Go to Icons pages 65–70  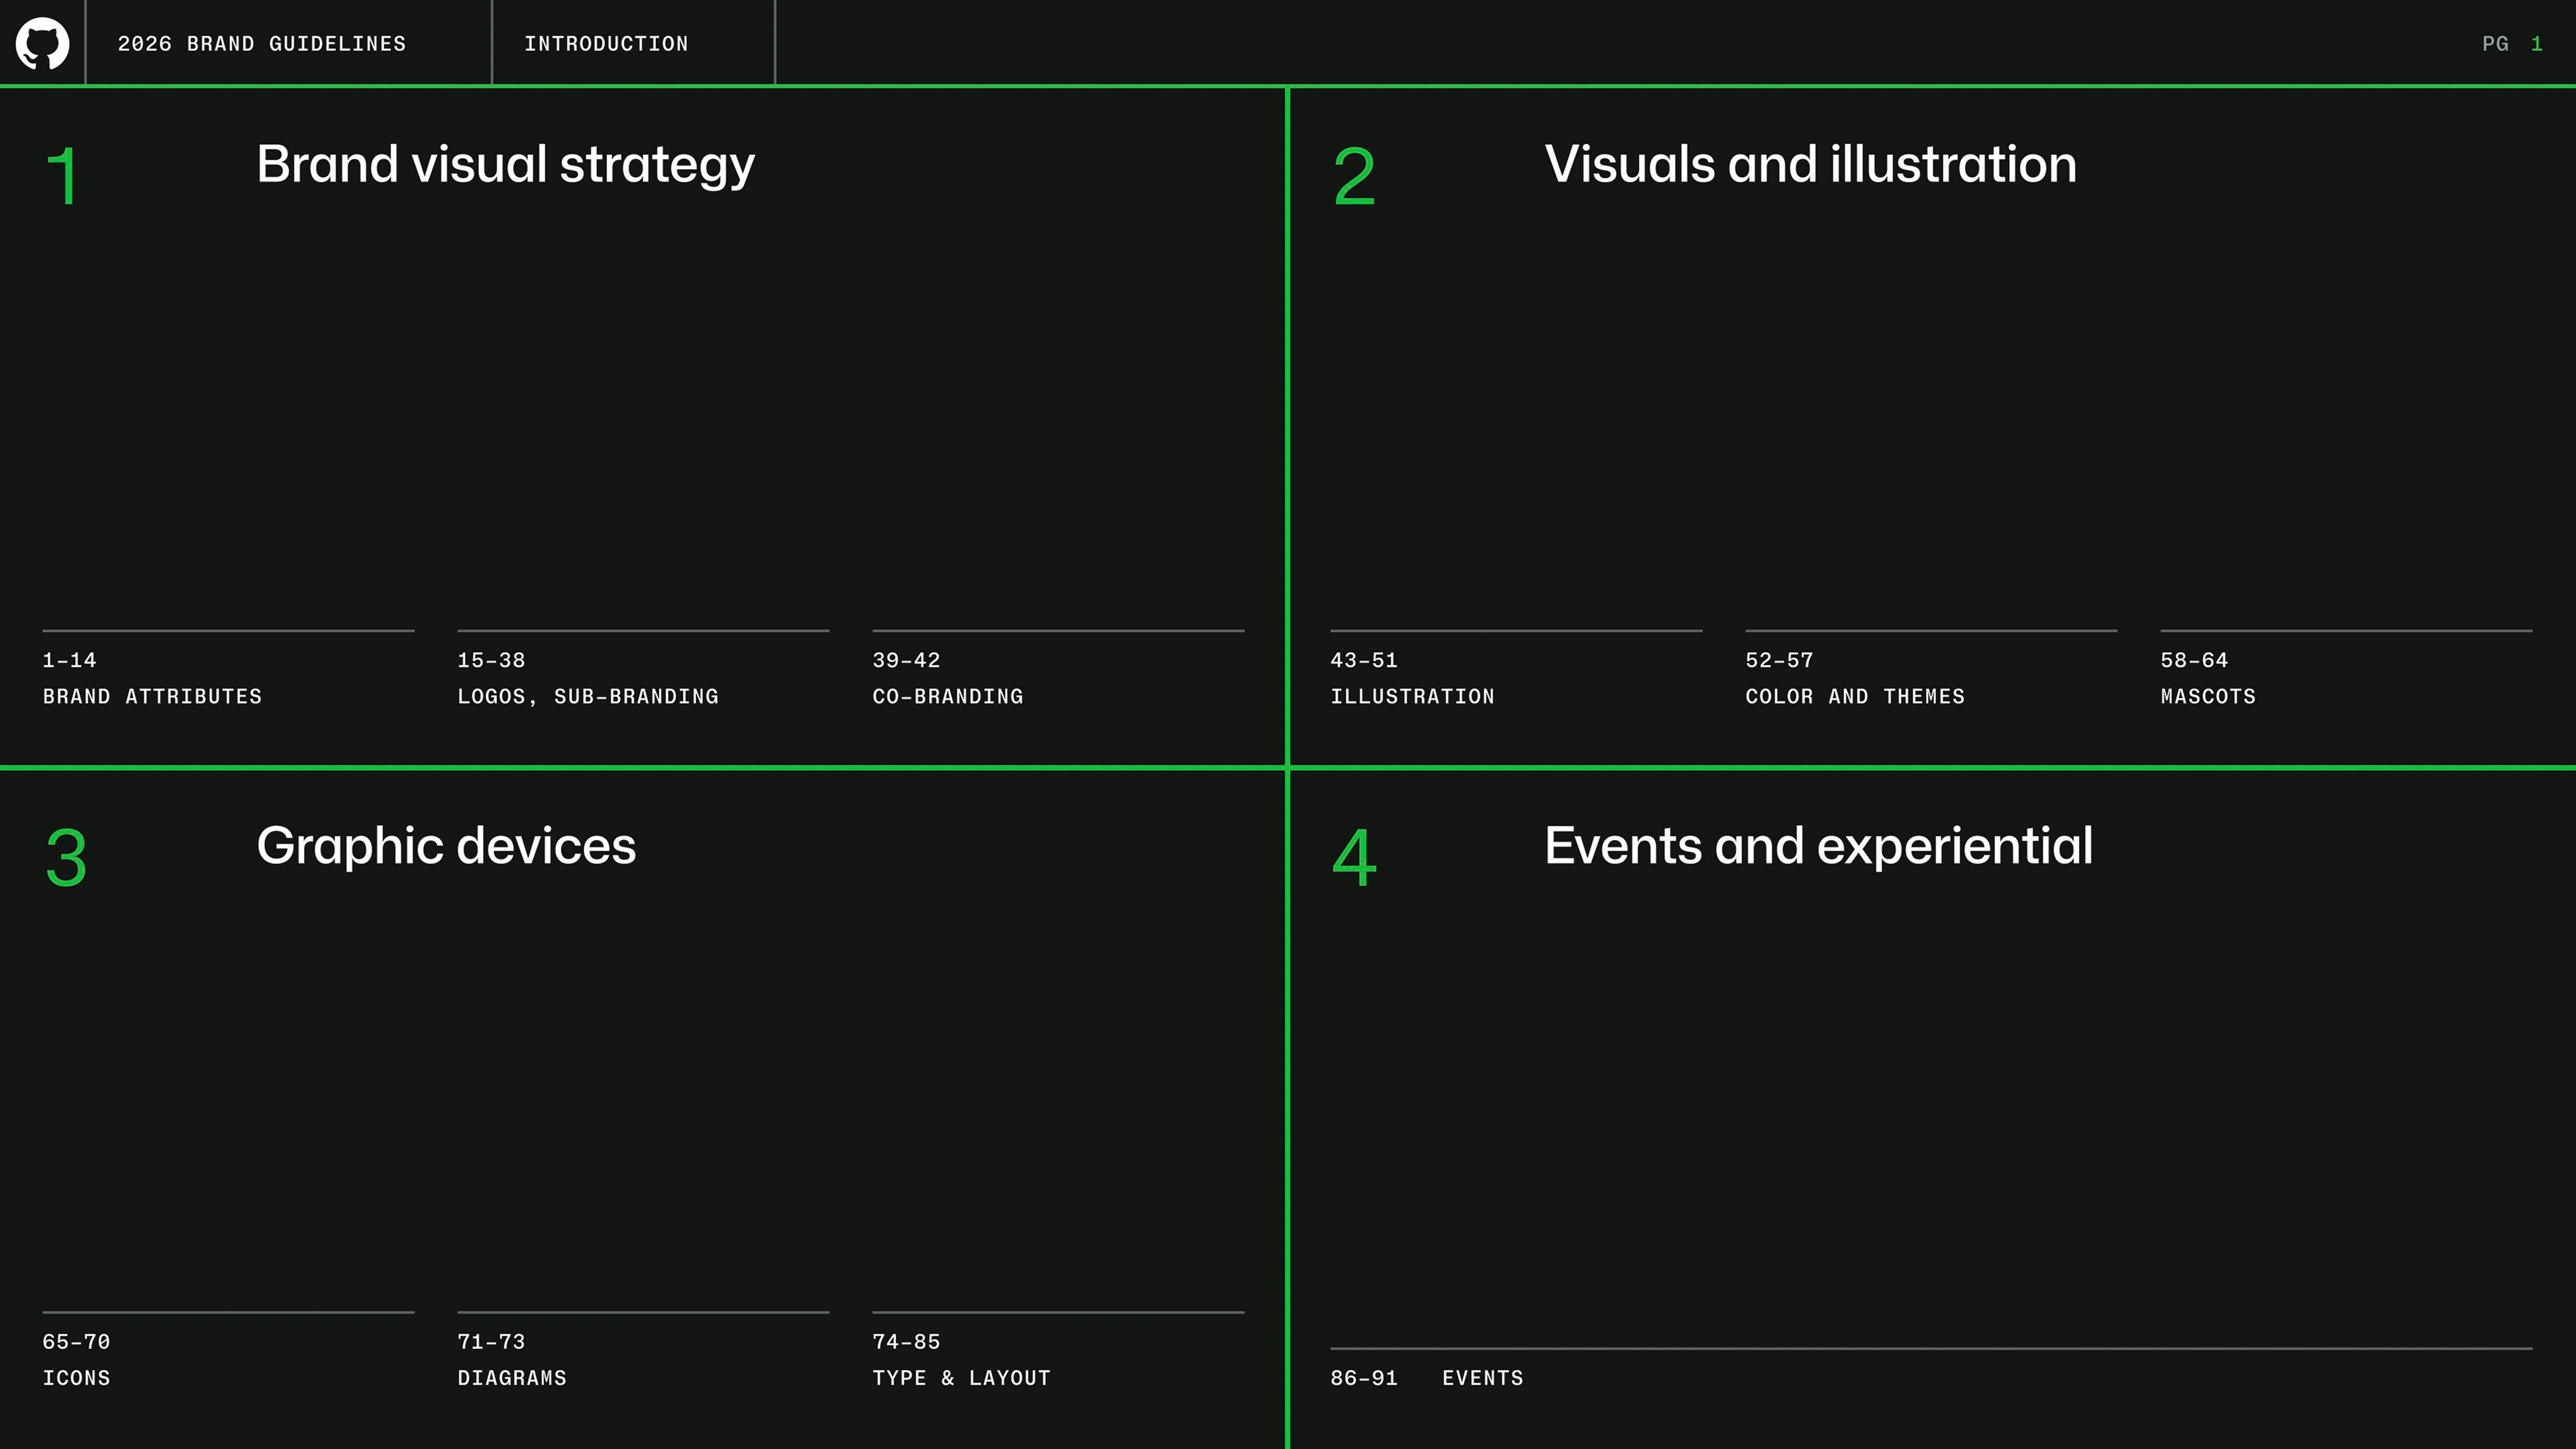76,1360
